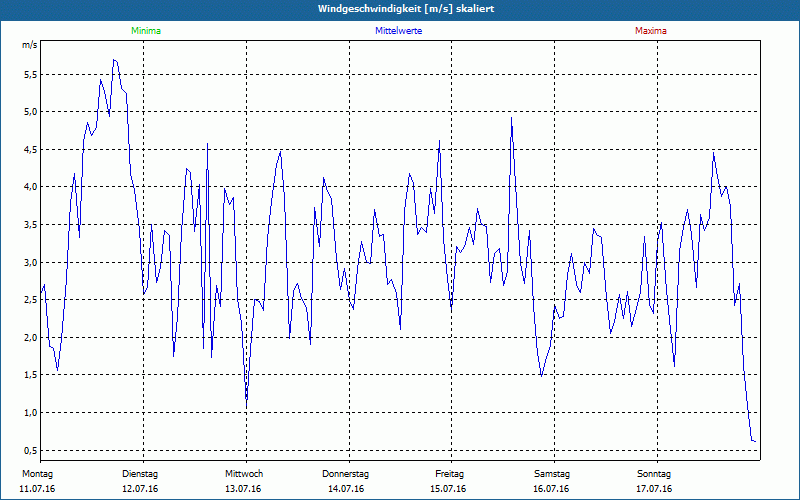The image size is (800, 500).
Task: Click the Donnerstag day label
Action: (345, 474)
